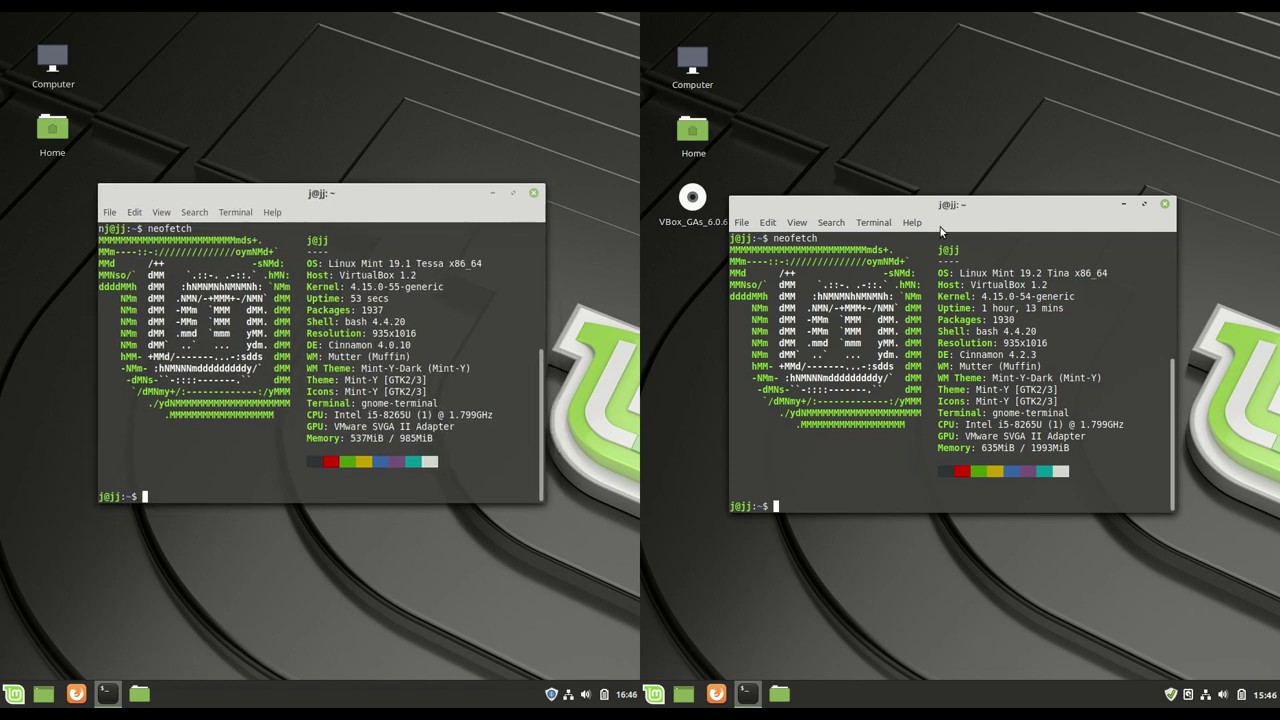Open the network tray icon beside 16:46 clock
The width and height of the screenshot is (1280, 720).
[568, 694]
